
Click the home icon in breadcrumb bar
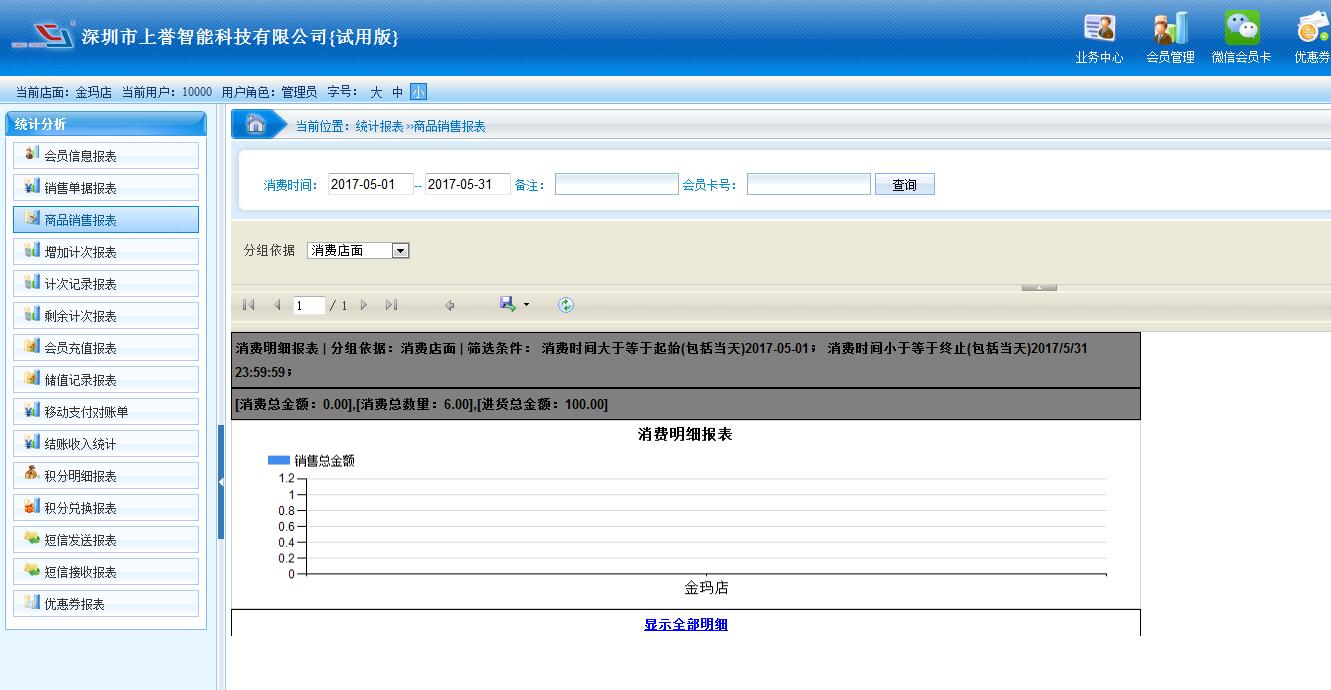click(x=256, y=125)
